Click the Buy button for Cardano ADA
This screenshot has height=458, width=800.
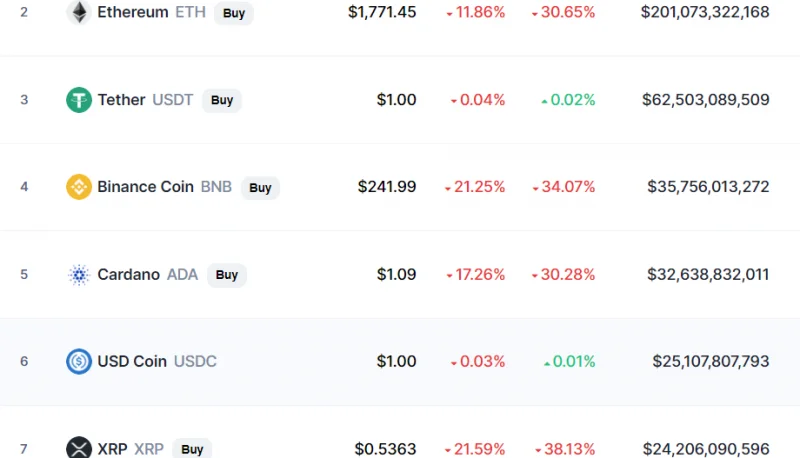(x=227, y=275)
